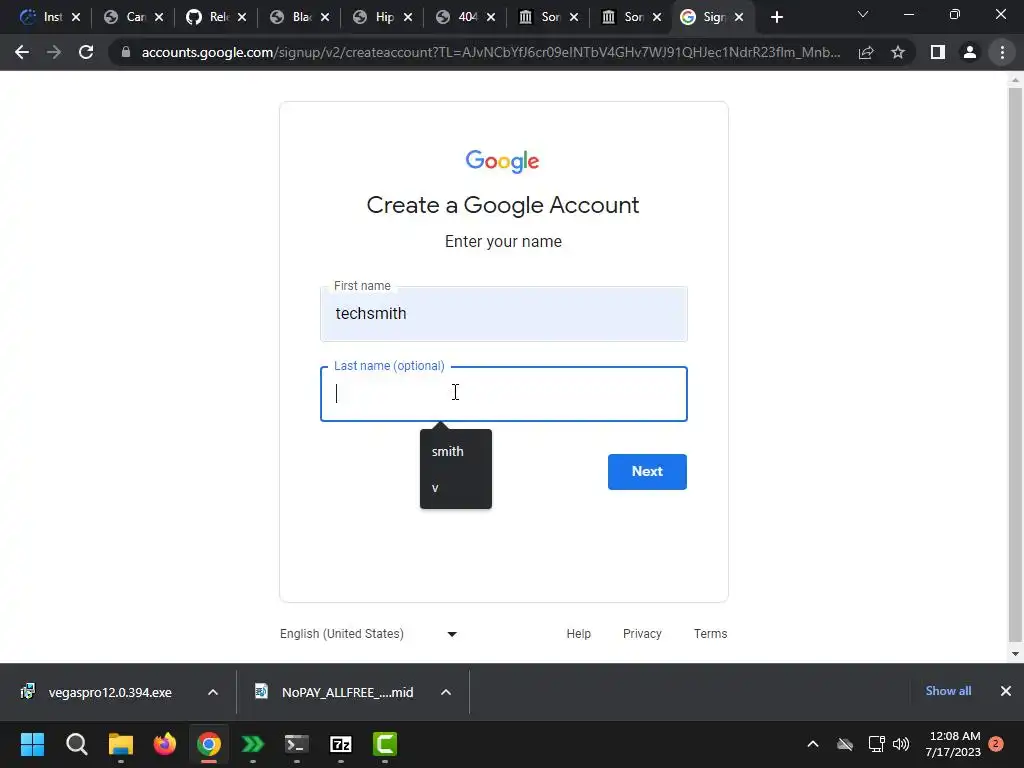
Task: Open the Chrome three-dot menu
Action: (1002, 52)
